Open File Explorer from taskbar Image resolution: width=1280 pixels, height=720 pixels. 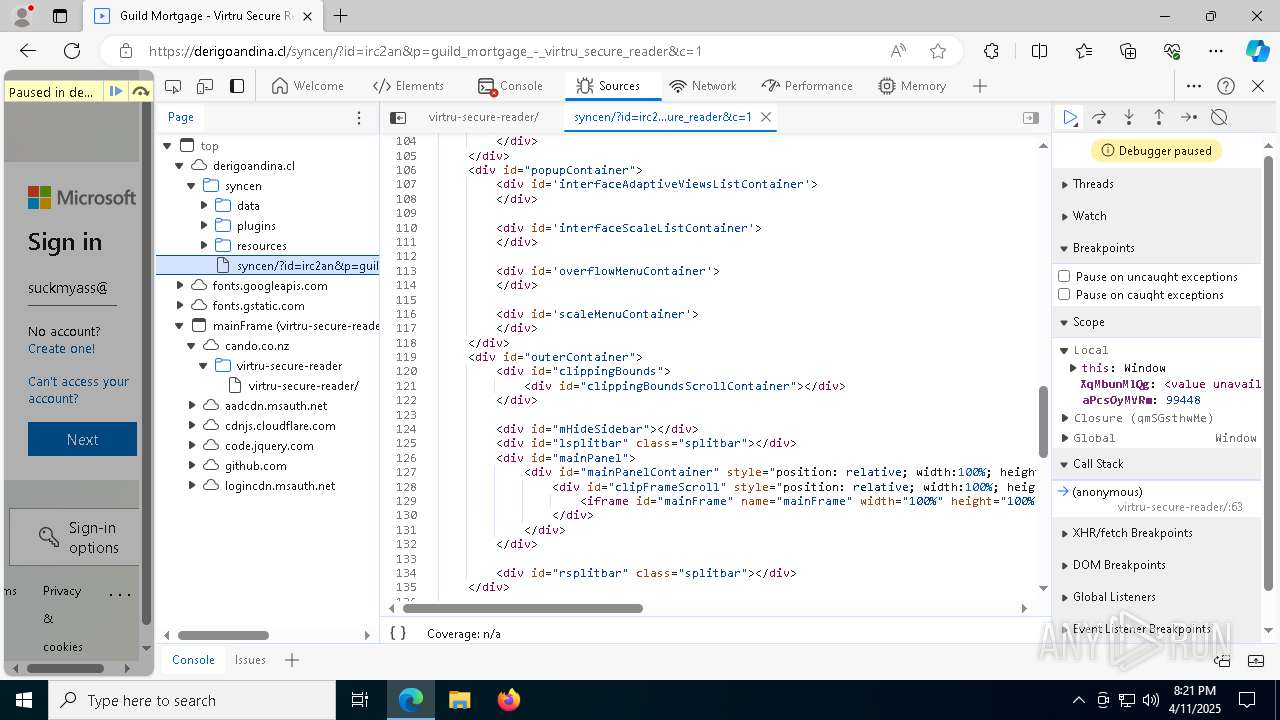459,700
